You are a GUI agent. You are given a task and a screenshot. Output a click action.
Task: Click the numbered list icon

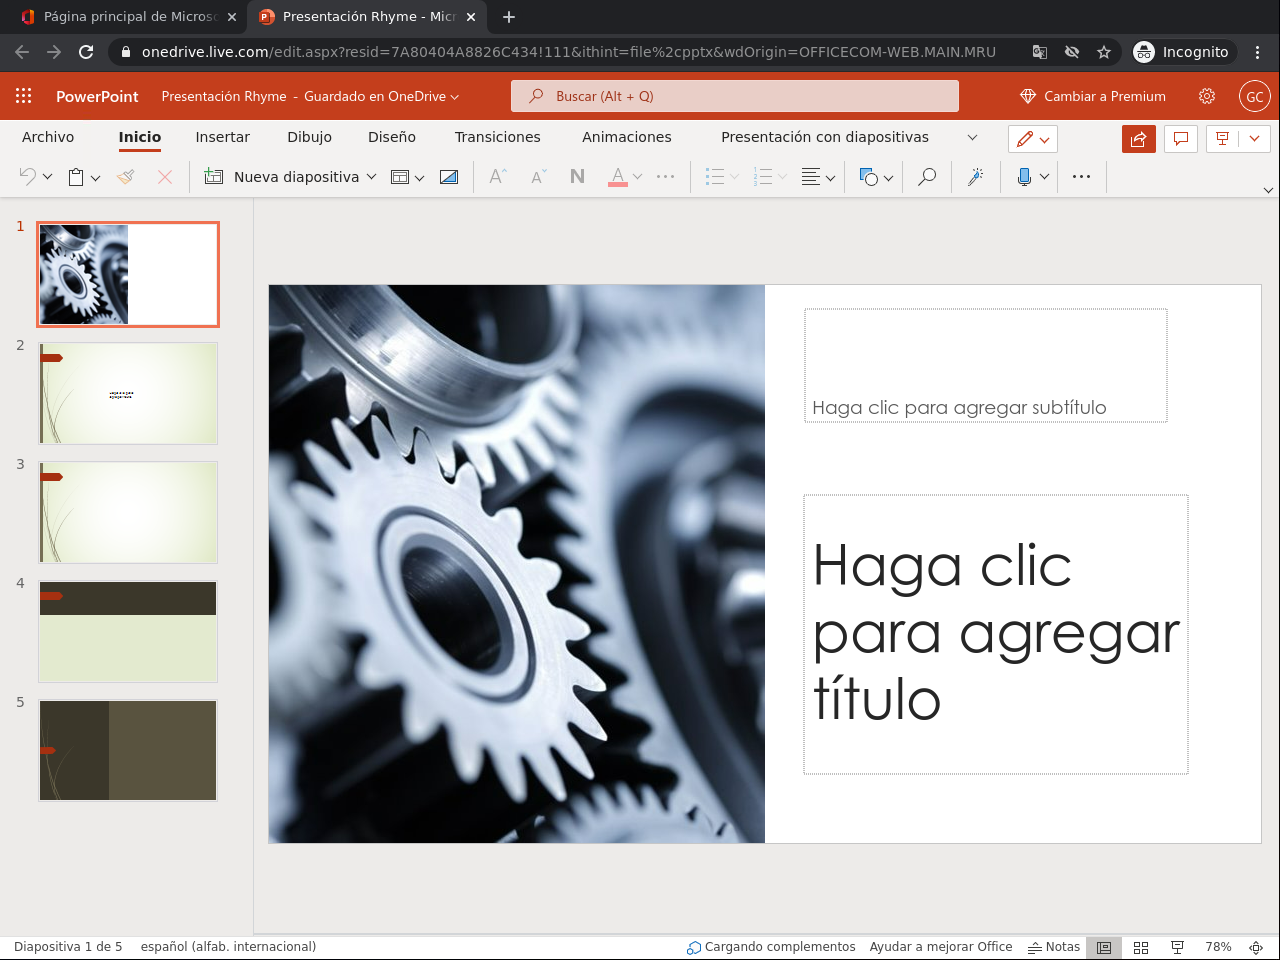(763, 177)
